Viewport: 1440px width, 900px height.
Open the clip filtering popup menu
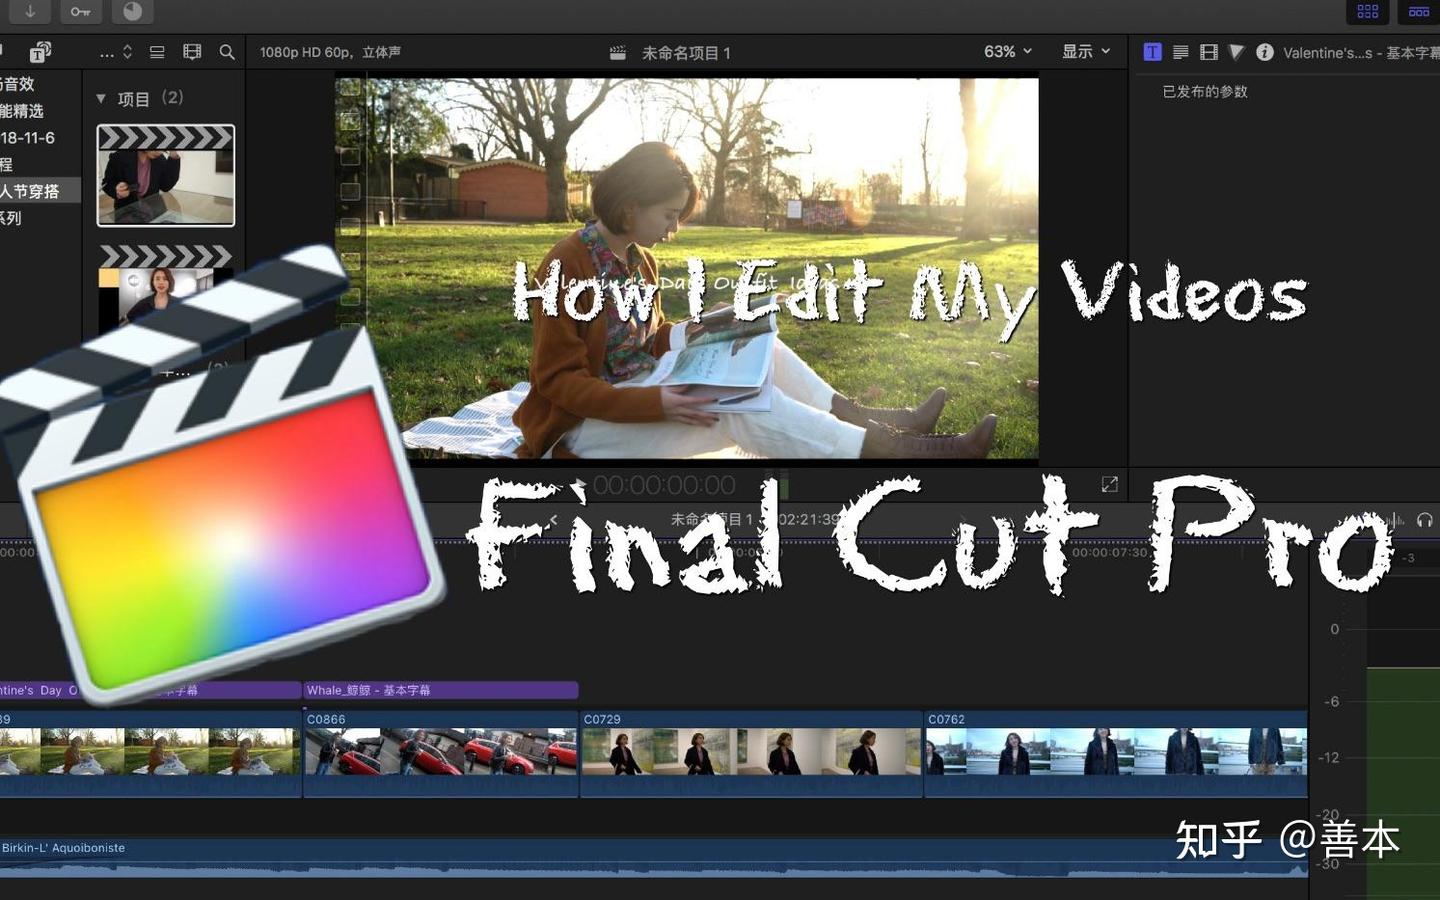(116, 52)
